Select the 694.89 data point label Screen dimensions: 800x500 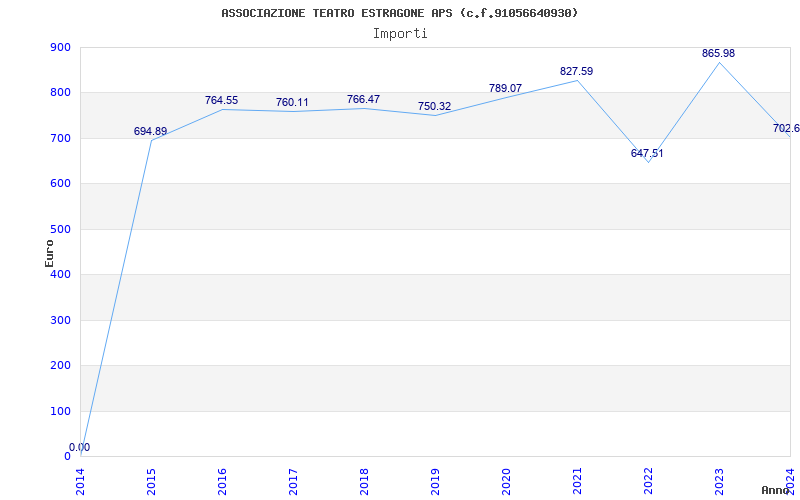pyautogui.click(x=151, y=131)
